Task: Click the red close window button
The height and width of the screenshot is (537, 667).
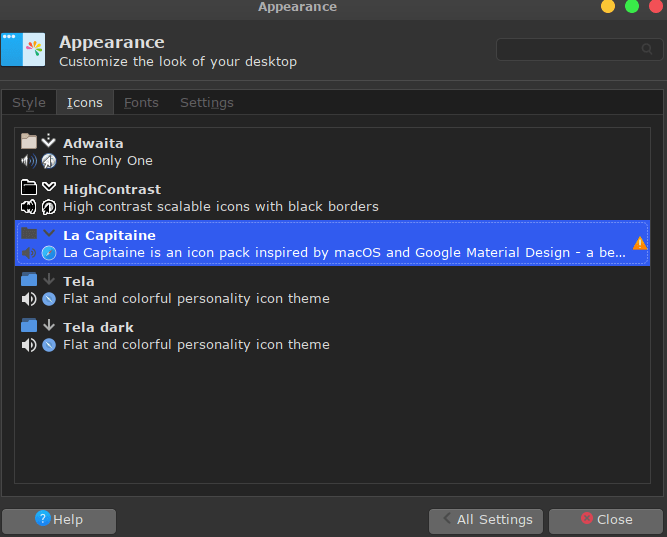Action: pos(656,6)
